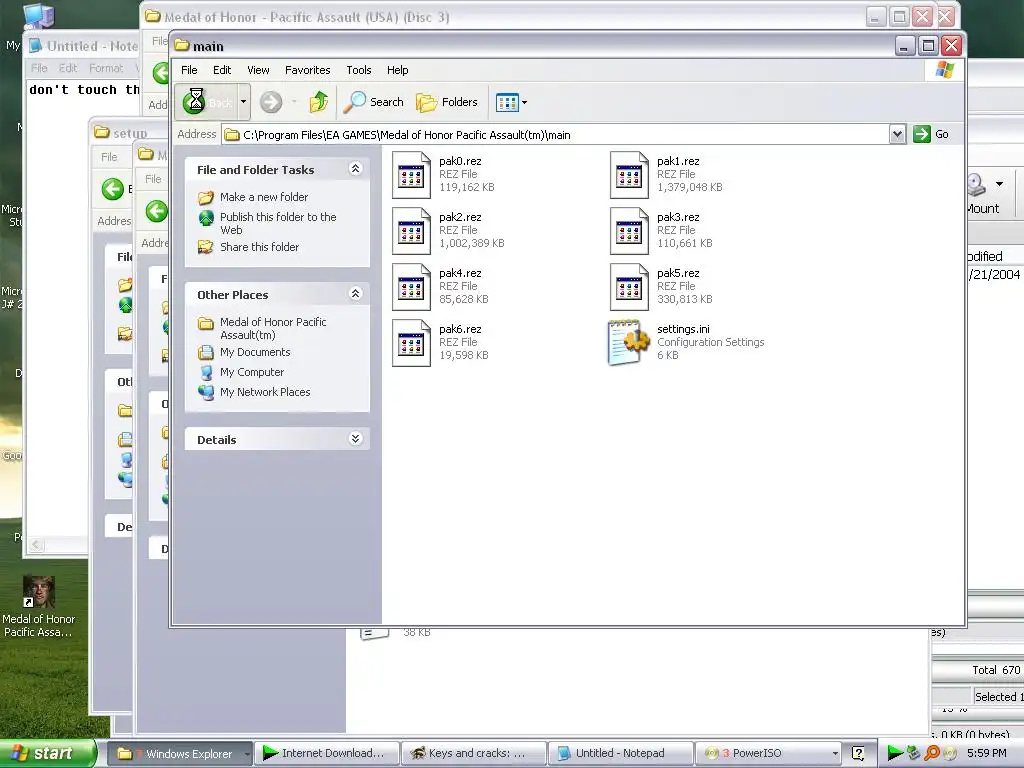Click the address path field
Screen dimensions: 1024x768
coord(555,135)
